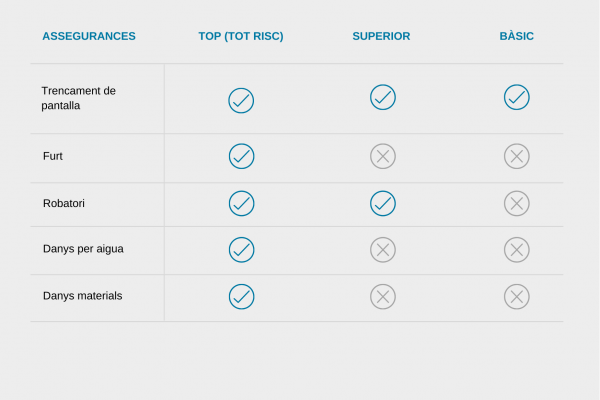Click the SUPERIOR checkmark for Trencament de pantalla
This screenshot has height=400, width=600.
383,97
